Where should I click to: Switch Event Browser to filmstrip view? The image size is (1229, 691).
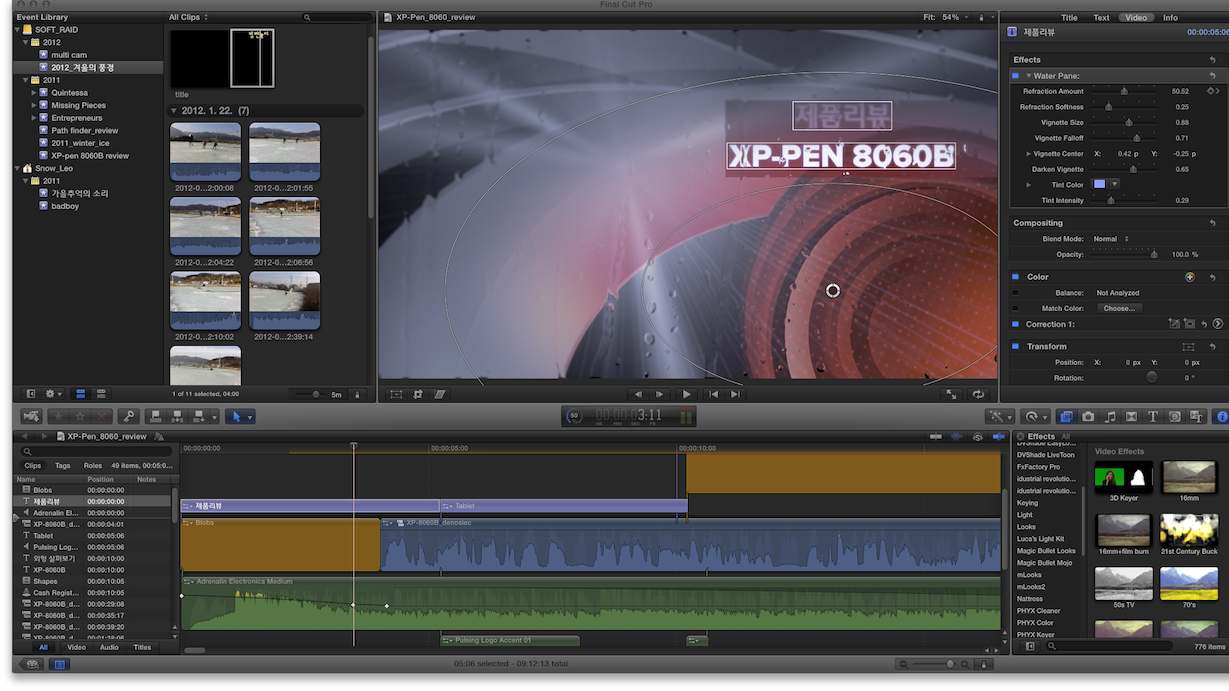pos(81,394)
